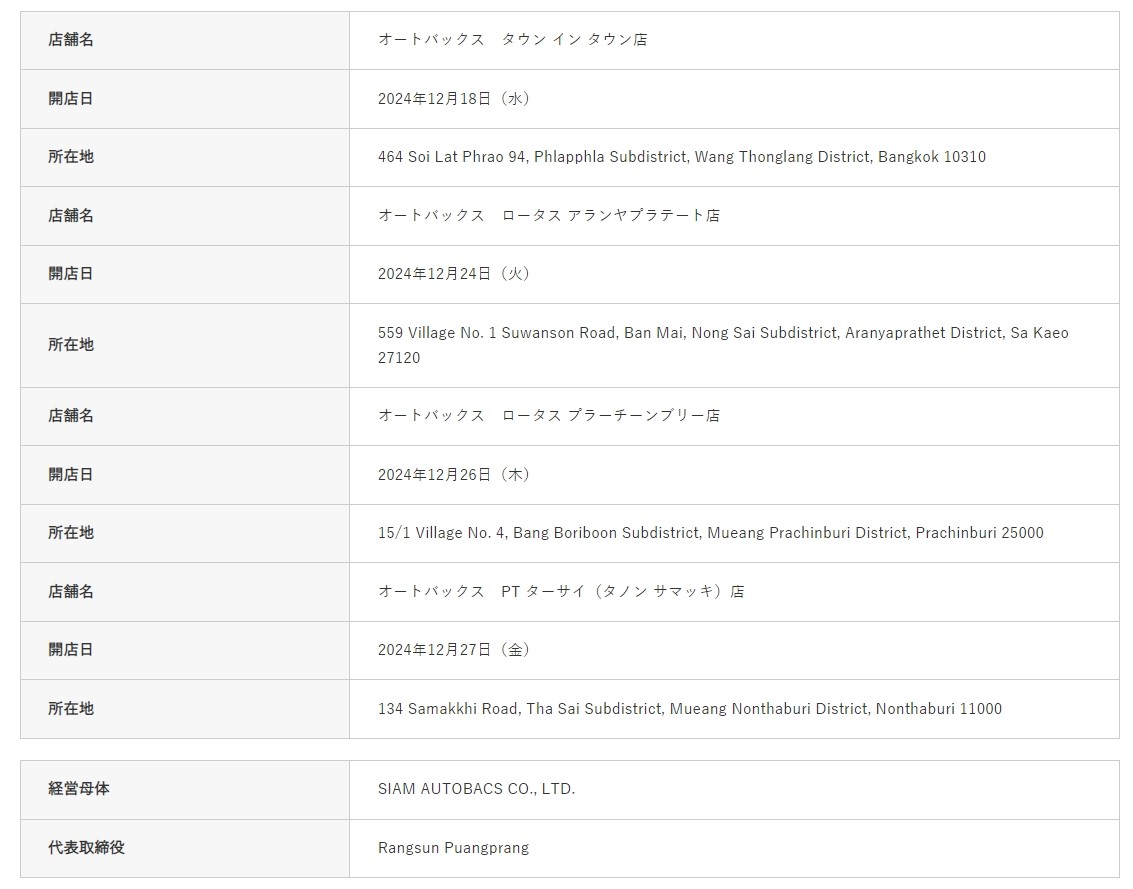This screenshot has width=1133, height=889.
Task: Click the 代表取締役 row label
Action: click(86, 848)
